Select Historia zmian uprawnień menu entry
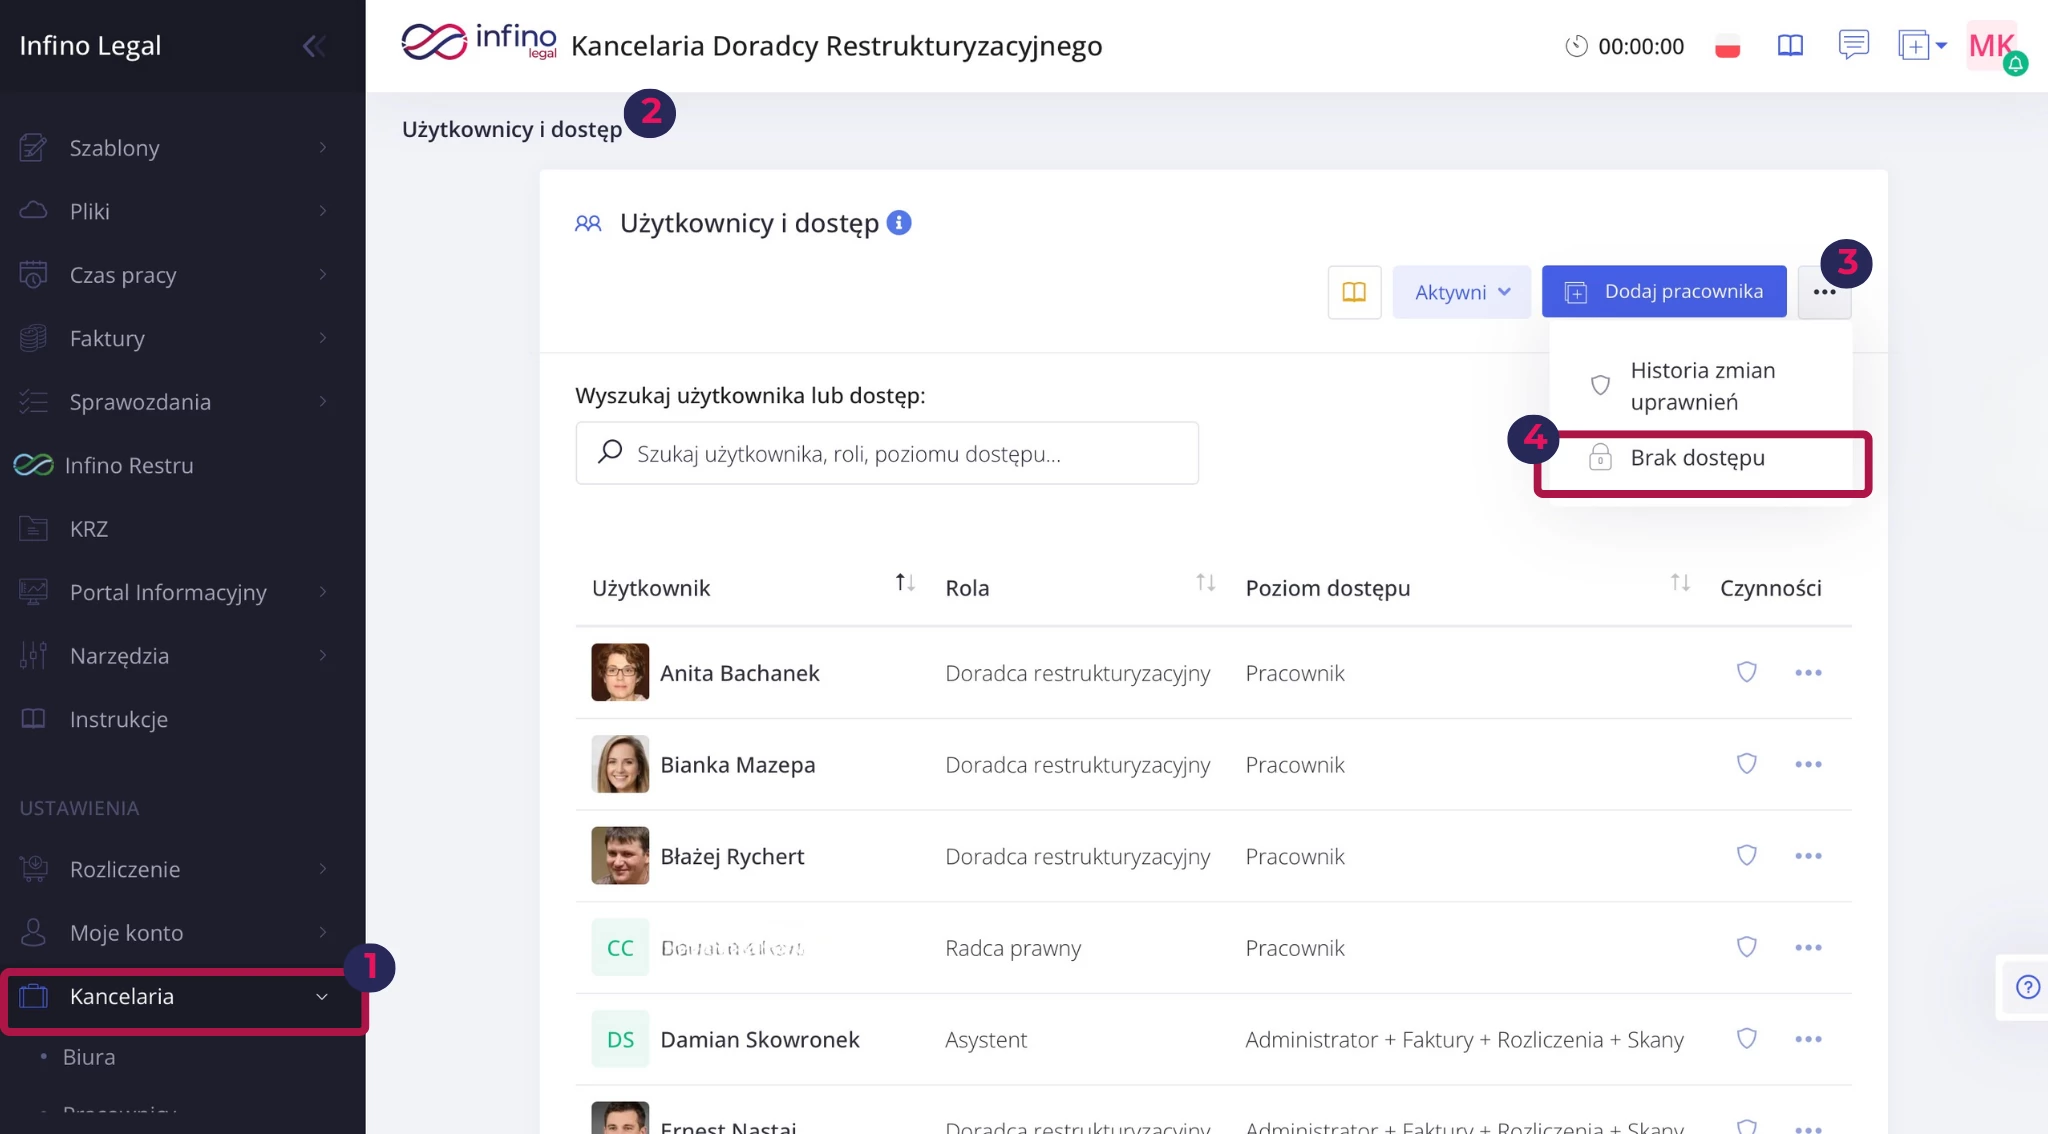 pyautogui.click(x=1702, y=386)
